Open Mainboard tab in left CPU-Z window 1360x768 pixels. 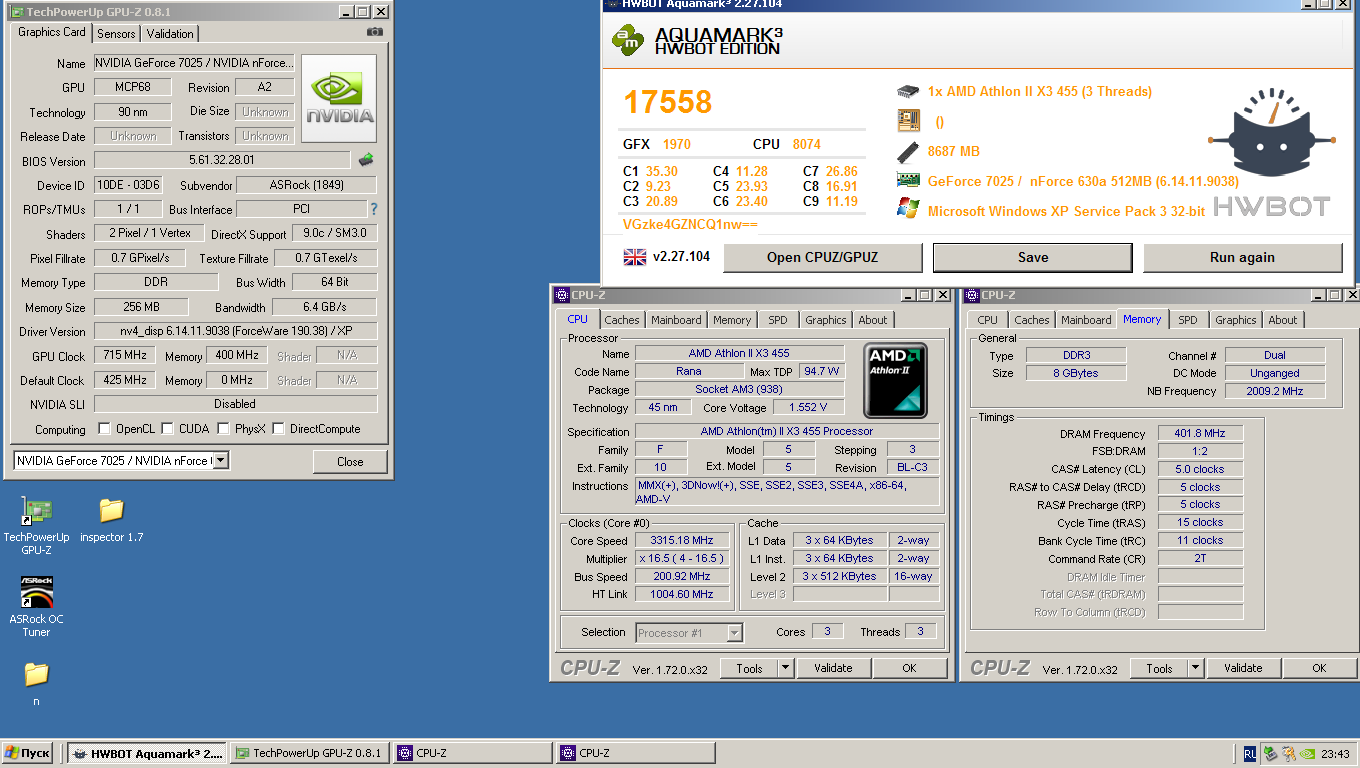click(x=676, y=320)
